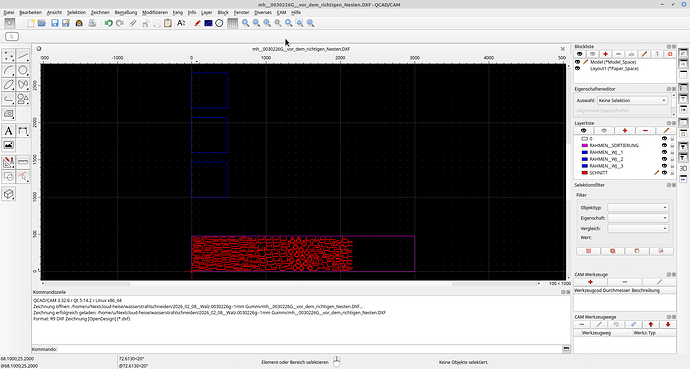Hide the RAHMEN__WJ__2 layer
Viewport: 690px width, 369px height.
(664, 159)
